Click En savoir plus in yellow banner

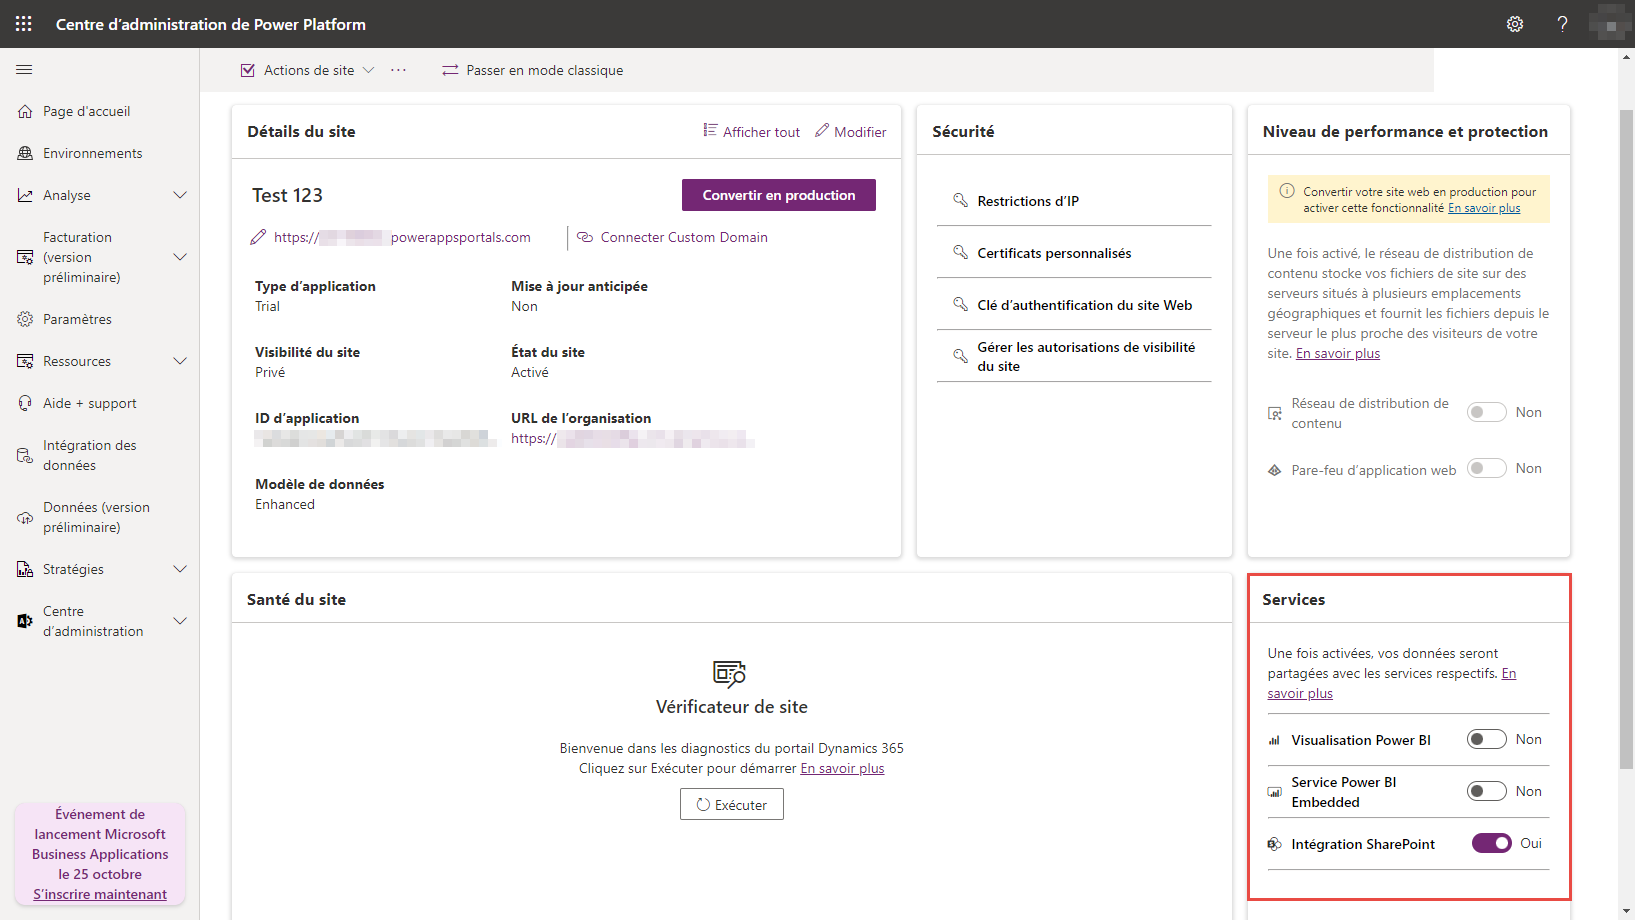click(1484, 208)
